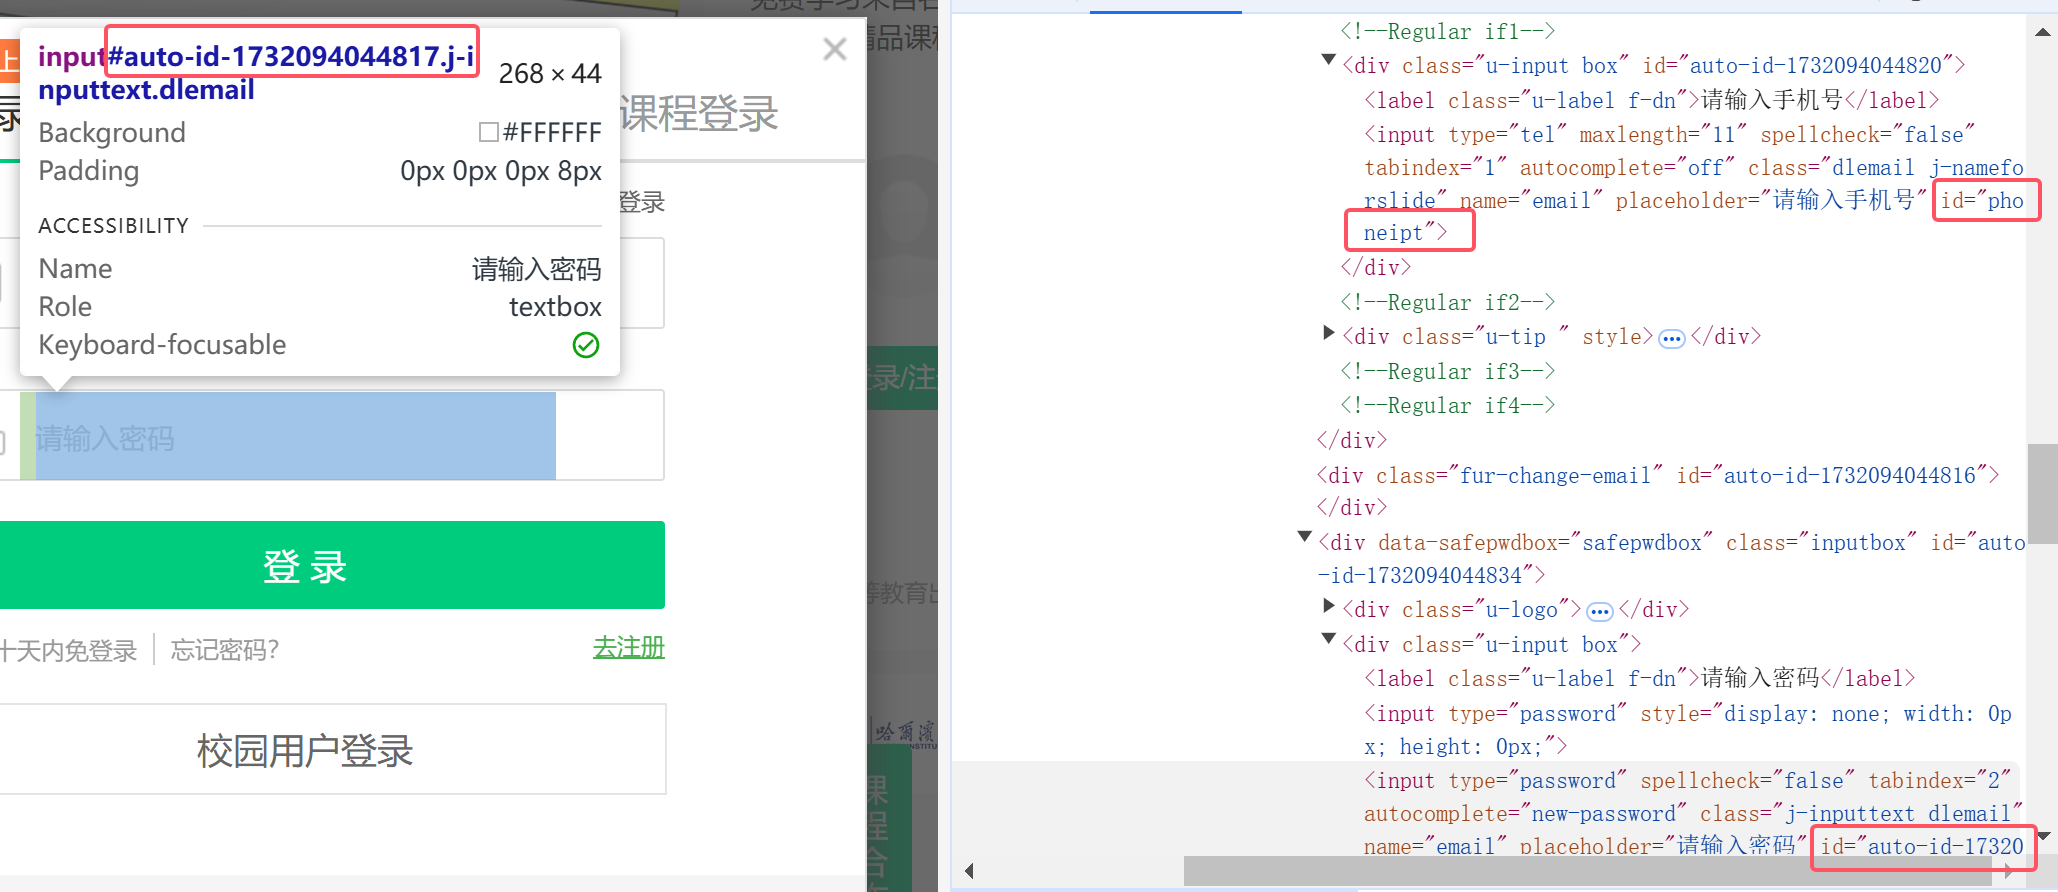This screenshot has width=2058, height=892.
Task: Select the <!--Regular if4--> comment line
Action: point(1448,406)
